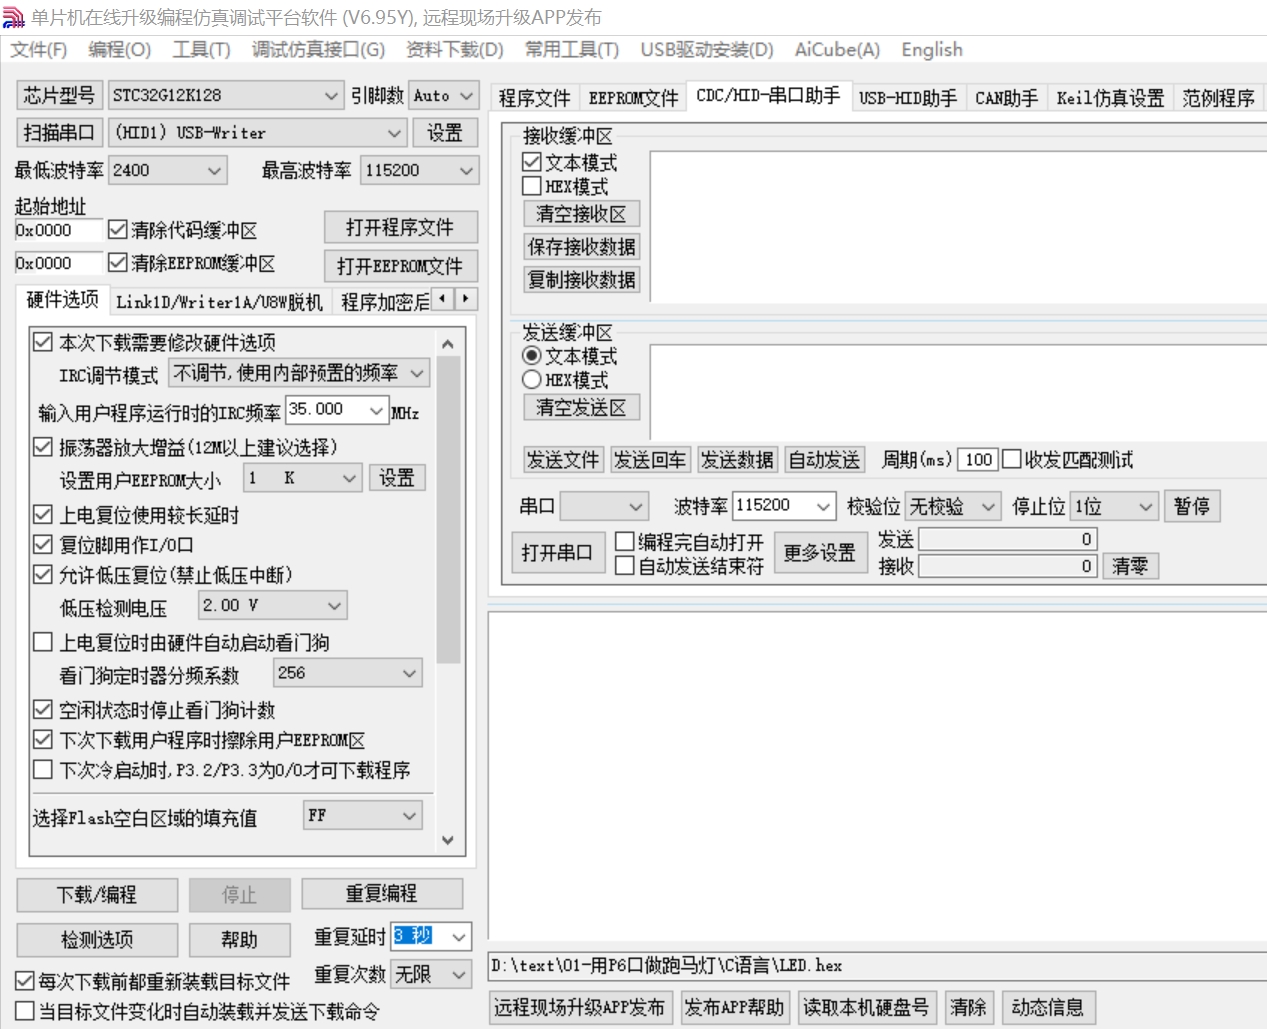Click the code start address 0x0000 field

pyautogui.click(x=58, y=231)
